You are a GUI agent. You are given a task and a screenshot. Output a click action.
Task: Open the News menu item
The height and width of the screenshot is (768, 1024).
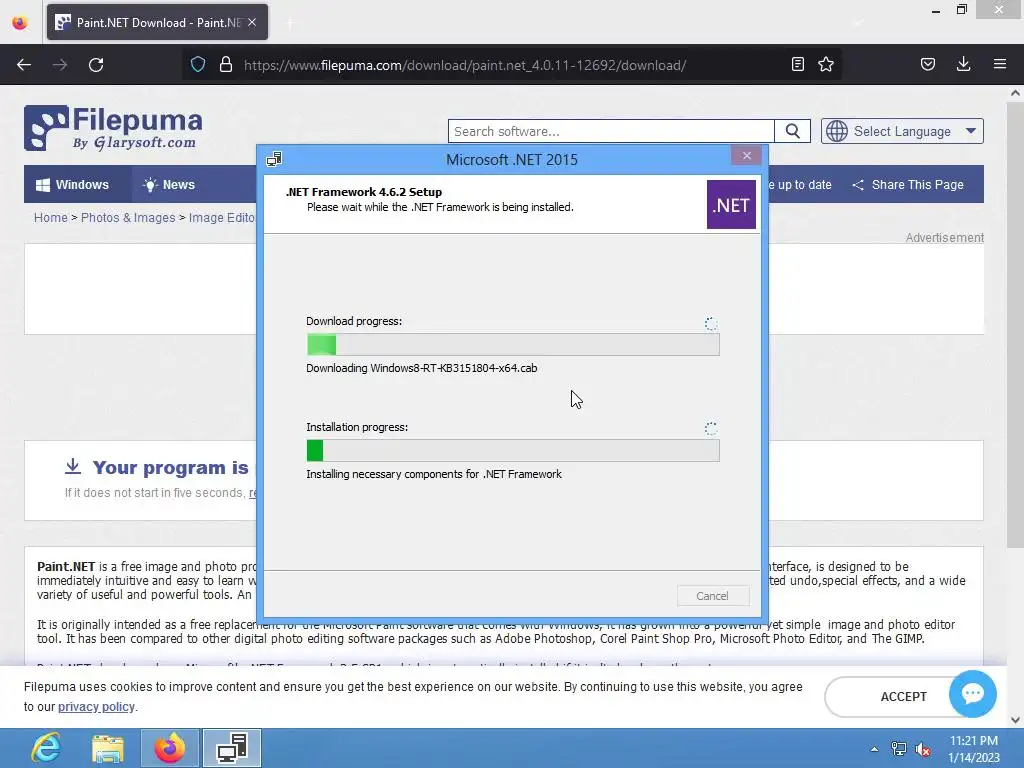click(x=168, y=185)
